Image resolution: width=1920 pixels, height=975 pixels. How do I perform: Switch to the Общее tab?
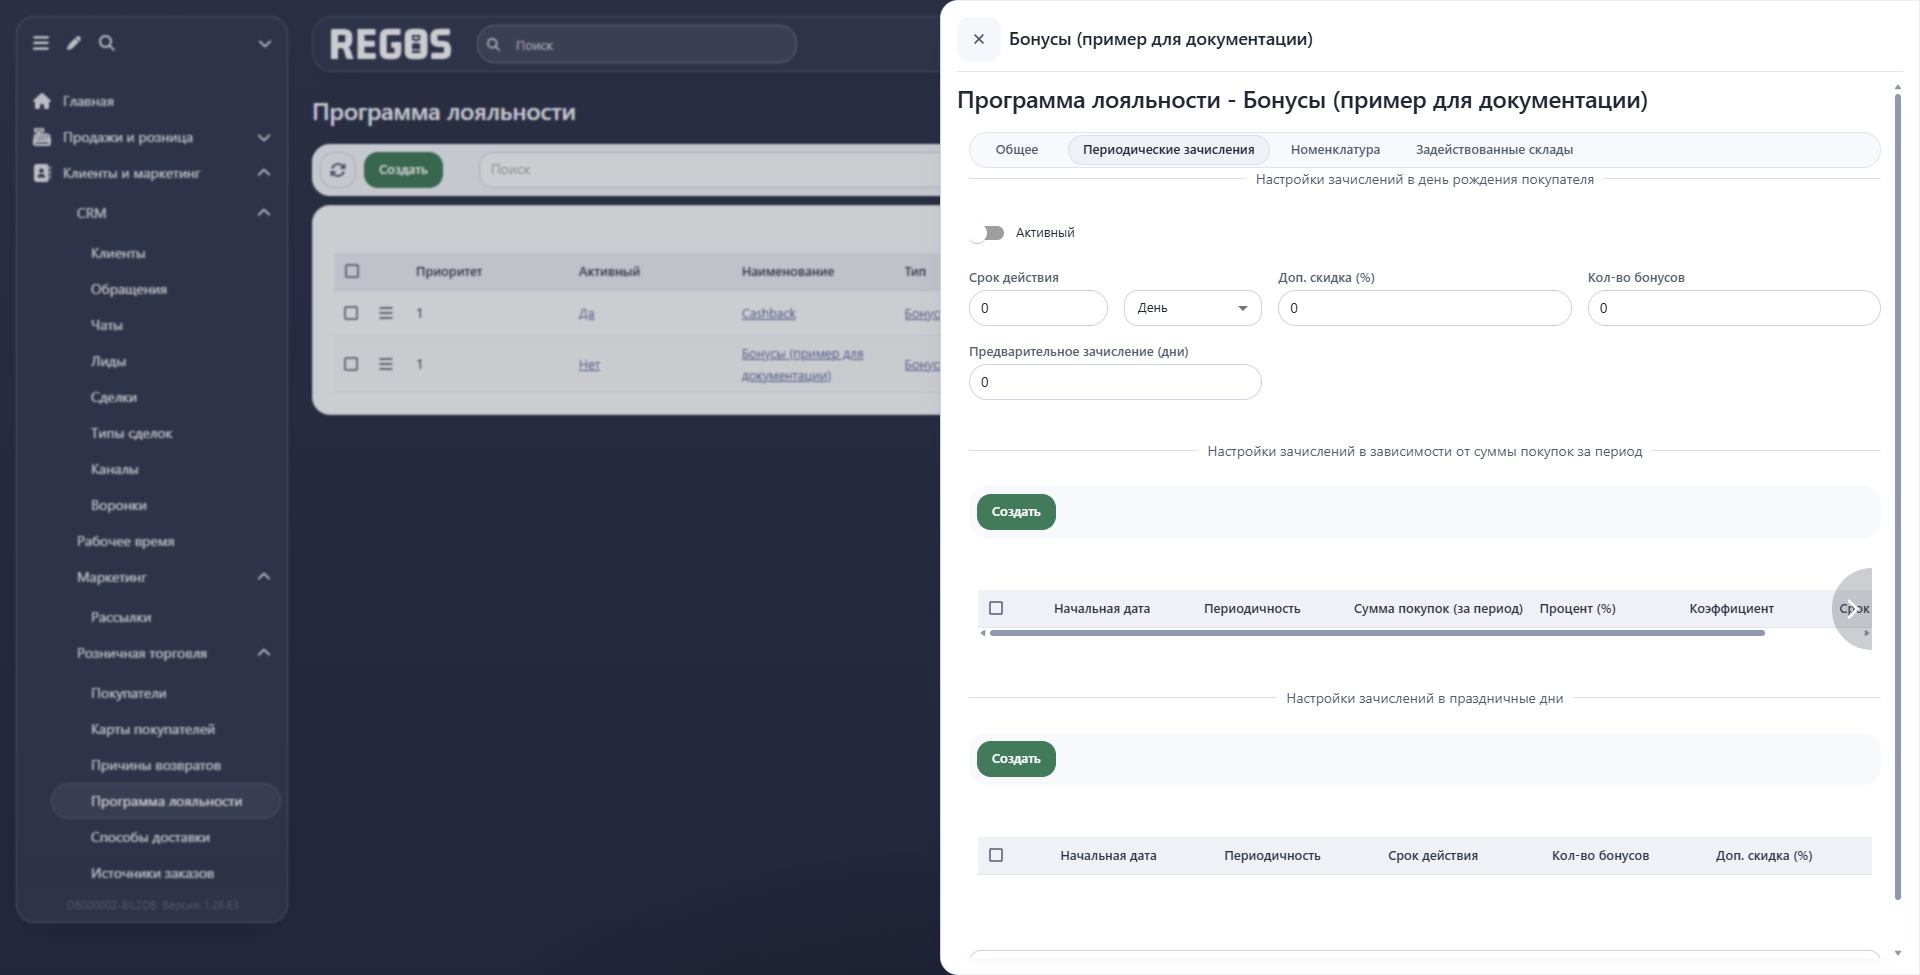(x=1017, y=150)
